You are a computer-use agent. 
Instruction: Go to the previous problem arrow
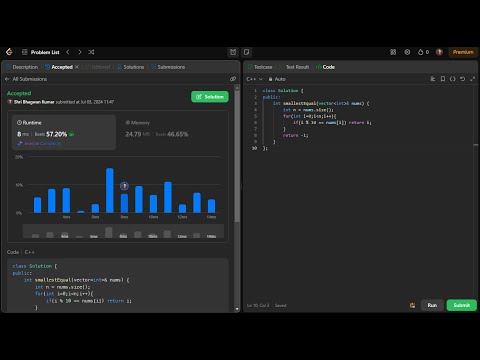click(x=68, y=52)
